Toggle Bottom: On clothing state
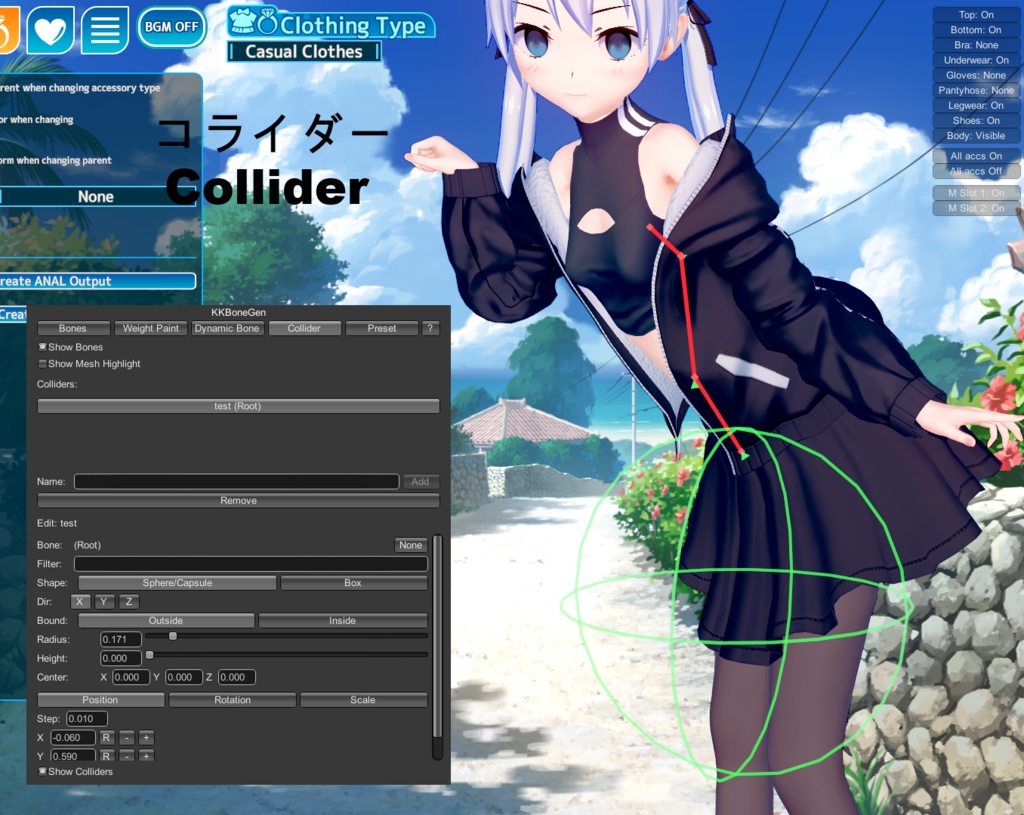This screenshot has height=815, width=1024. point(976,29)
